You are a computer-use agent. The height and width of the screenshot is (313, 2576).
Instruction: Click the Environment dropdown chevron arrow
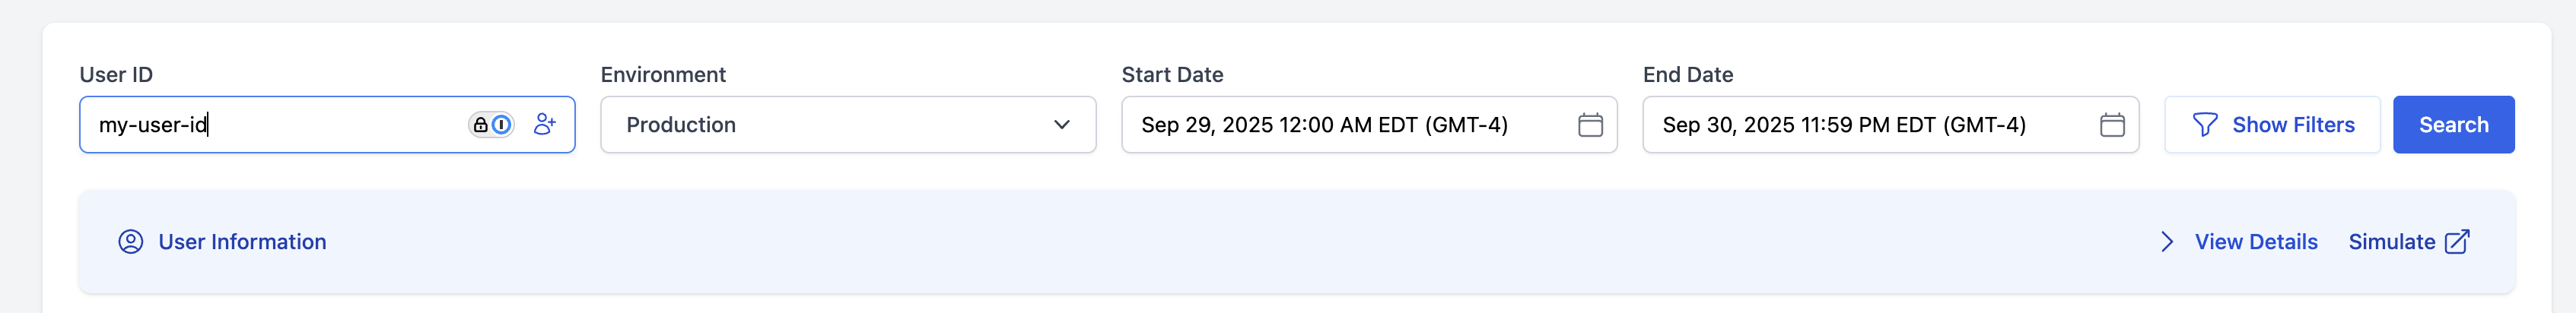pos(1062,125)
